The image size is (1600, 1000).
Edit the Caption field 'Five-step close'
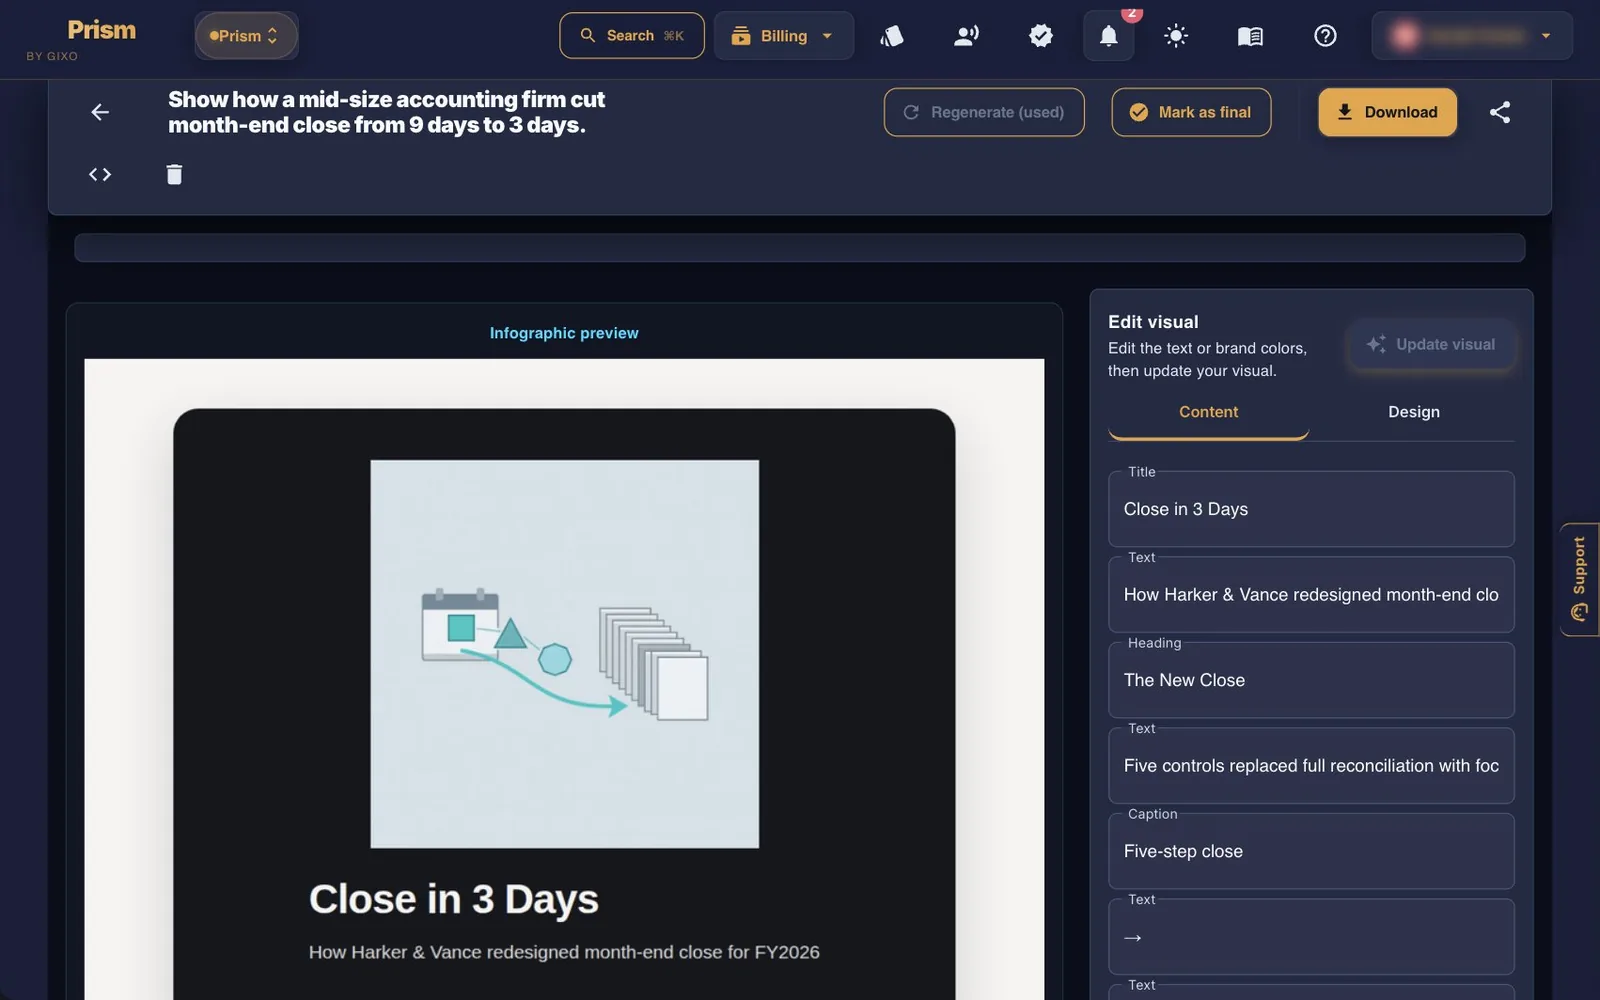1311,851
